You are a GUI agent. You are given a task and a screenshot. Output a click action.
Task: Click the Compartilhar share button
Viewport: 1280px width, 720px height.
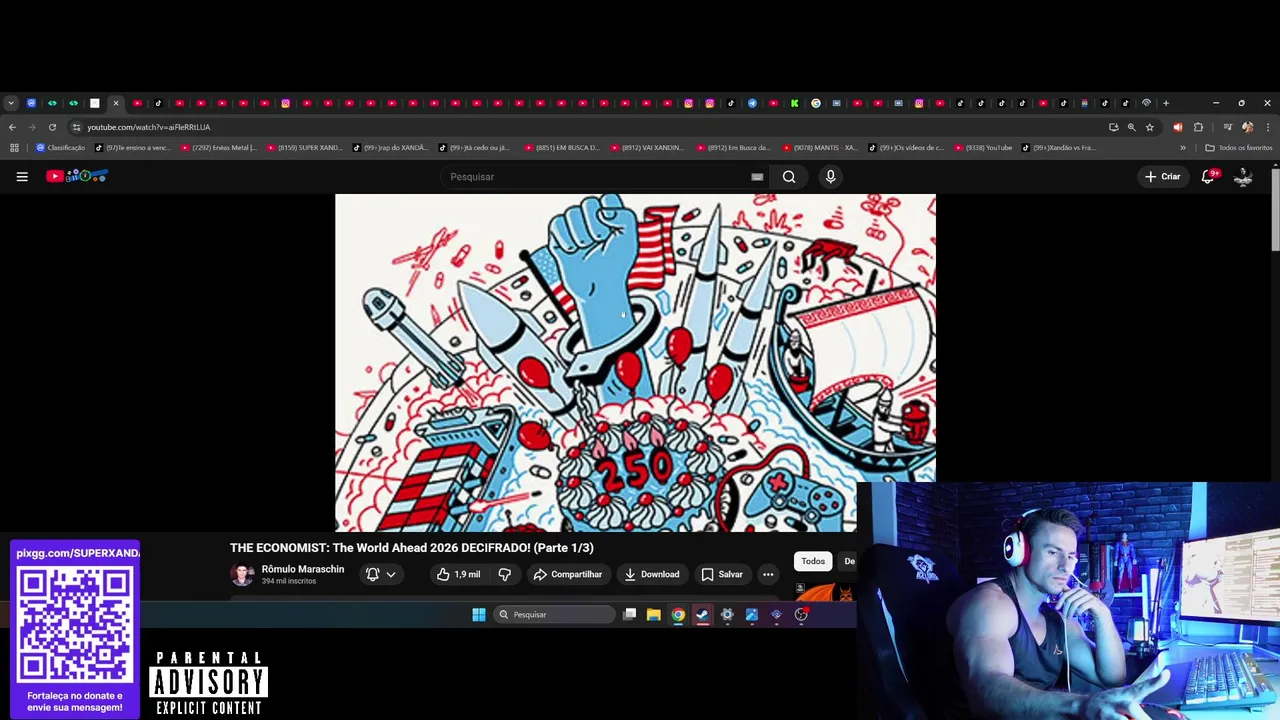[568, 574]
